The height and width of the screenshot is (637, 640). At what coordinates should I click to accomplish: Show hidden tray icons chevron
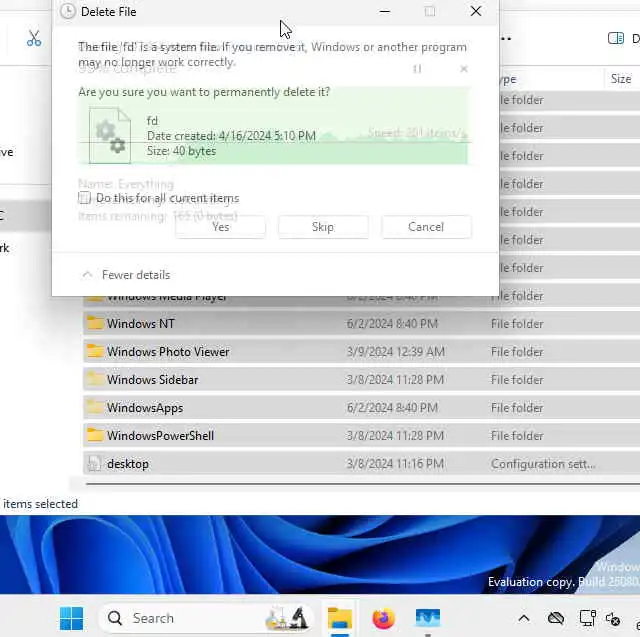click(x=524, y=619)
